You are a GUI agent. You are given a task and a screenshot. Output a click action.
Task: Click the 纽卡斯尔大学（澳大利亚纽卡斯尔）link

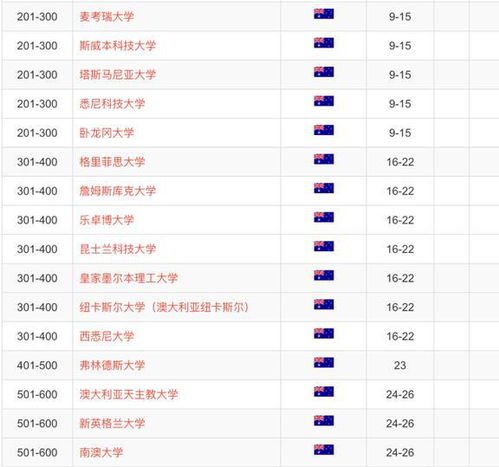click(x=164, y=307)
